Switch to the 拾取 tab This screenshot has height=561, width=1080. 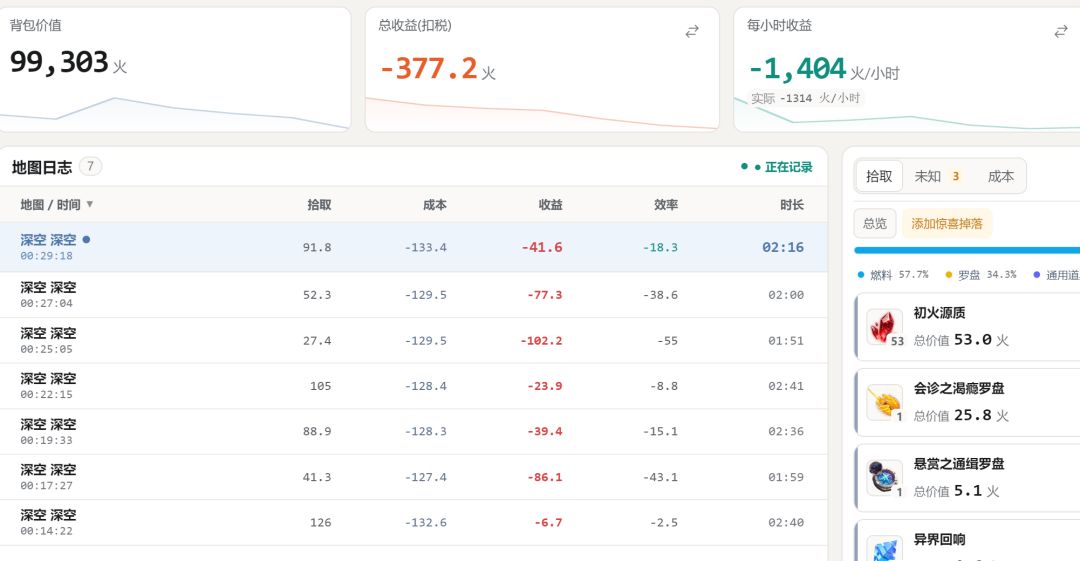point(879,176)
